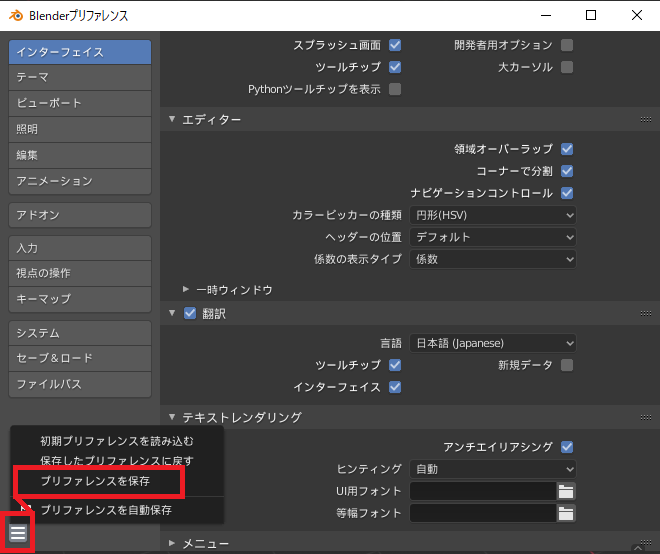The width and height of the screenshot is (660, 554).
Task: Click folder icon next to 等幅フォント field
Action: (x=567, y=513)
